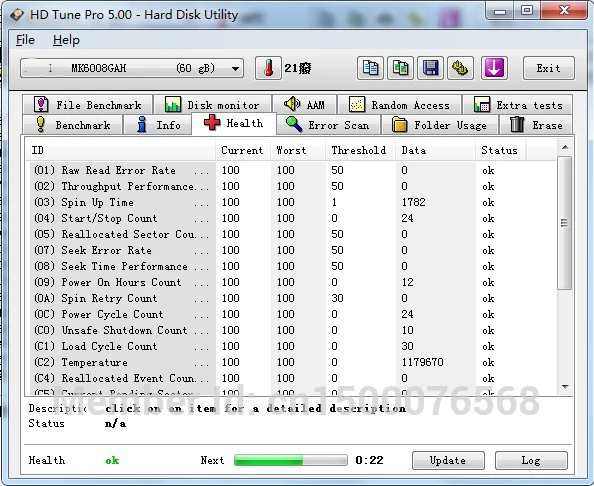This screenshot has height=486, width=594.
Task: Select the Reallocated Event Count row
Action: tap(292, 378)
